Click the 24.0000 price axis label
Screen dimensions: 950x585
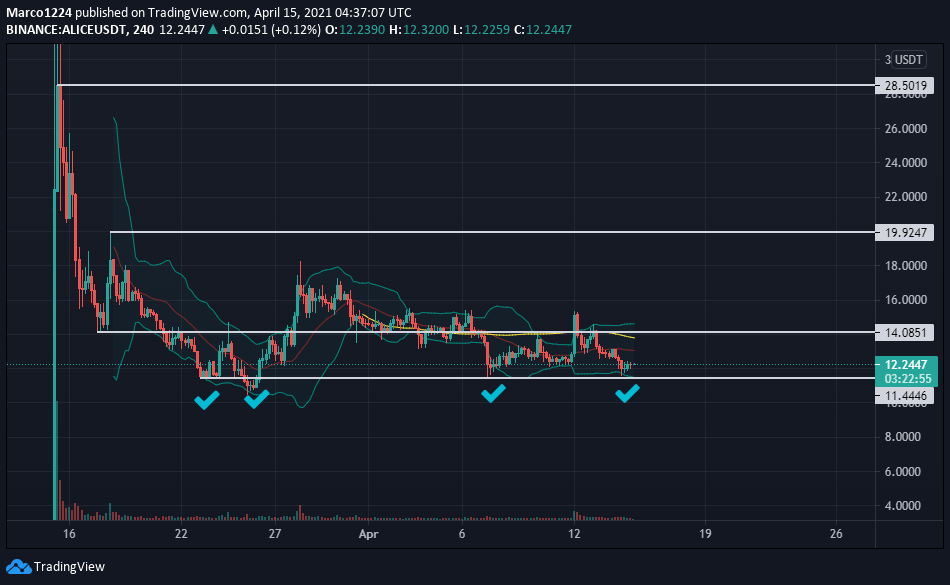pos(906,162)
